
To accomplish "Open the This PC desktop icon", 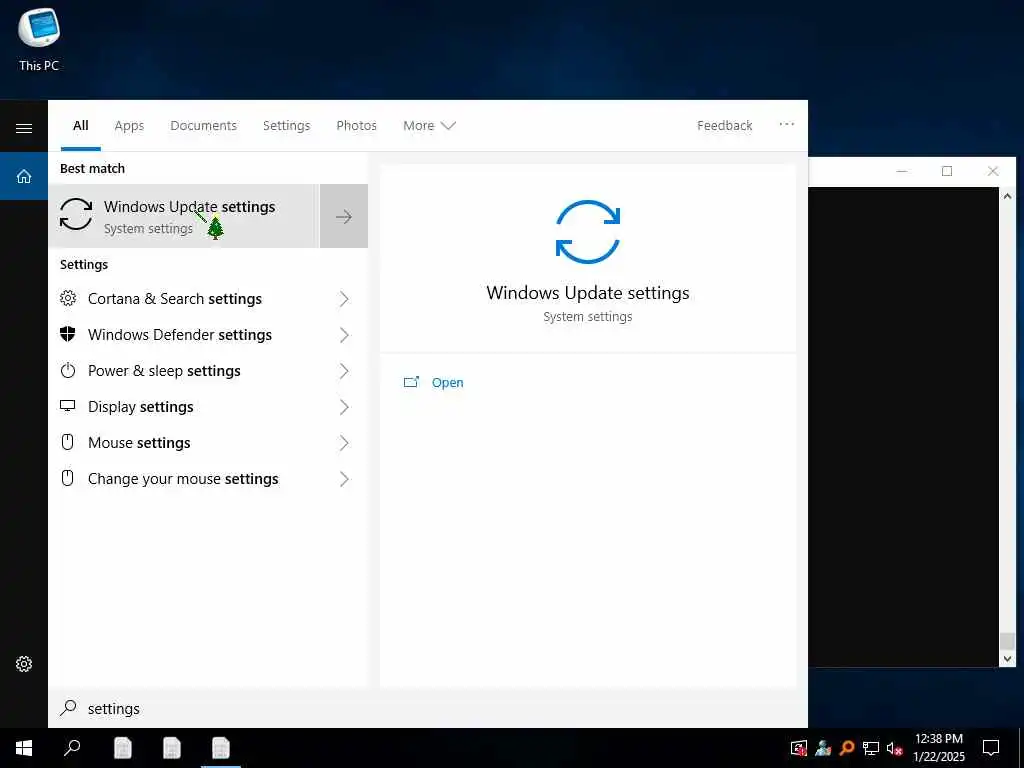I will coord(39,39).
